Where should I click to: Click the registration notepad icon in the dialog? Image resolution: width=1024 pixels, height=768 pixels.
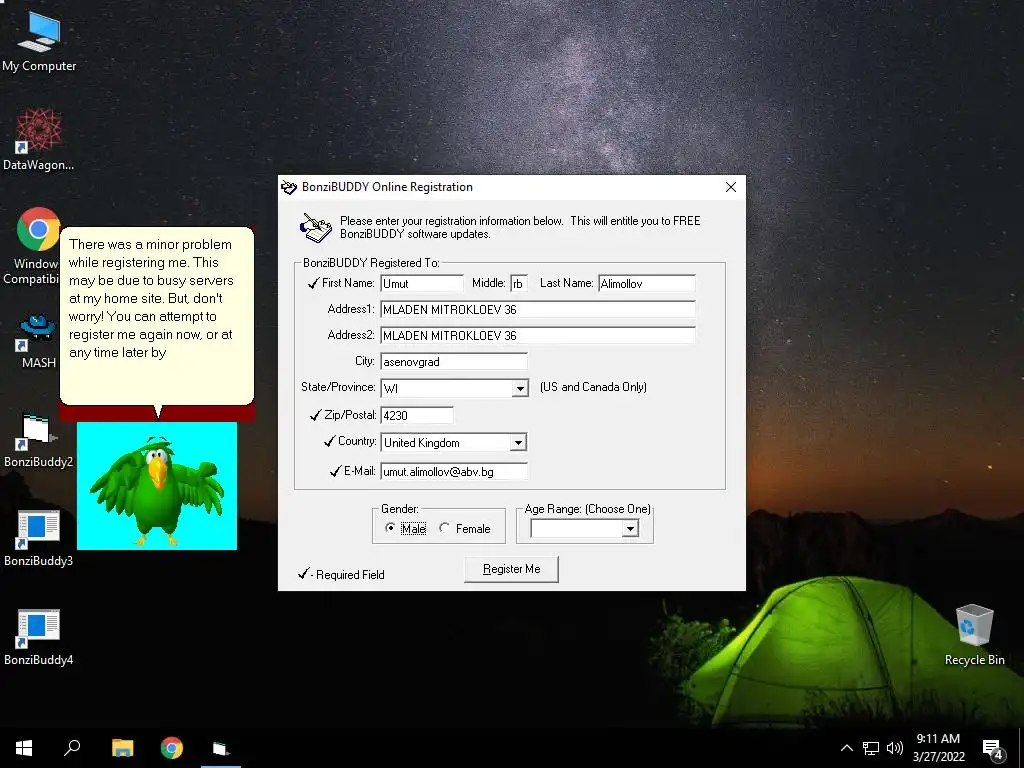pyautogui.click(x=316, y=228)
